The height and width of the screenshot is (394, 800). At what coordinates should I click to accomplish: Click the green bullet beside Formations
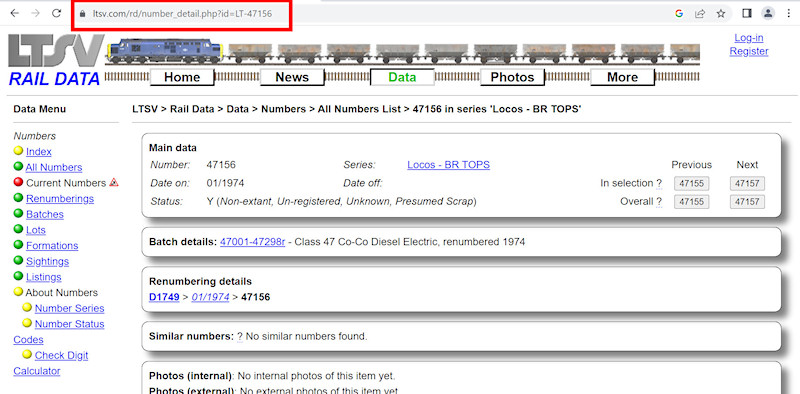click(18, 244)
